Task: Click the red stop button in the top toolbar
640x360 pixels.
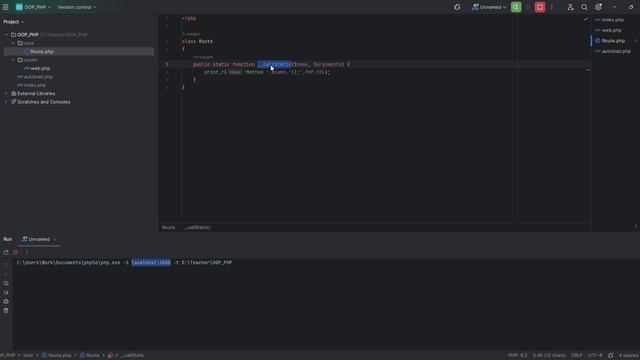Action: (x=540, y=7)
